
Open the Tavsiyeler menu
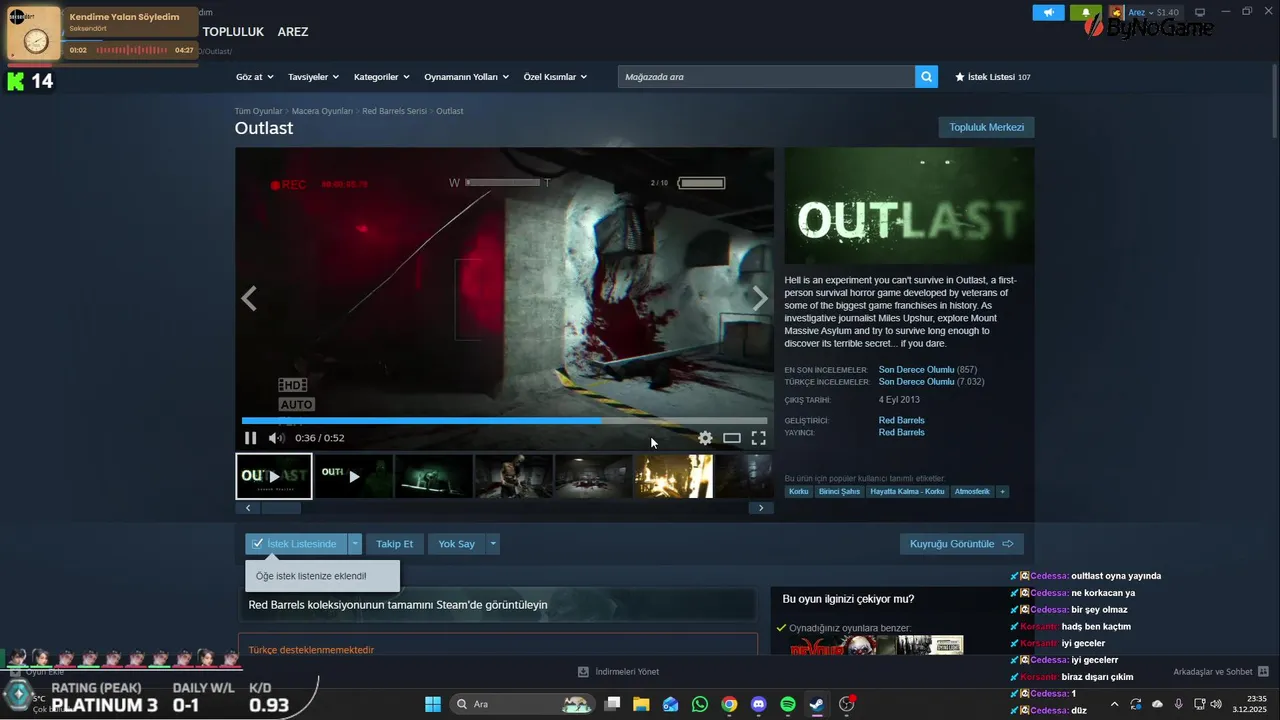(313, 77)
